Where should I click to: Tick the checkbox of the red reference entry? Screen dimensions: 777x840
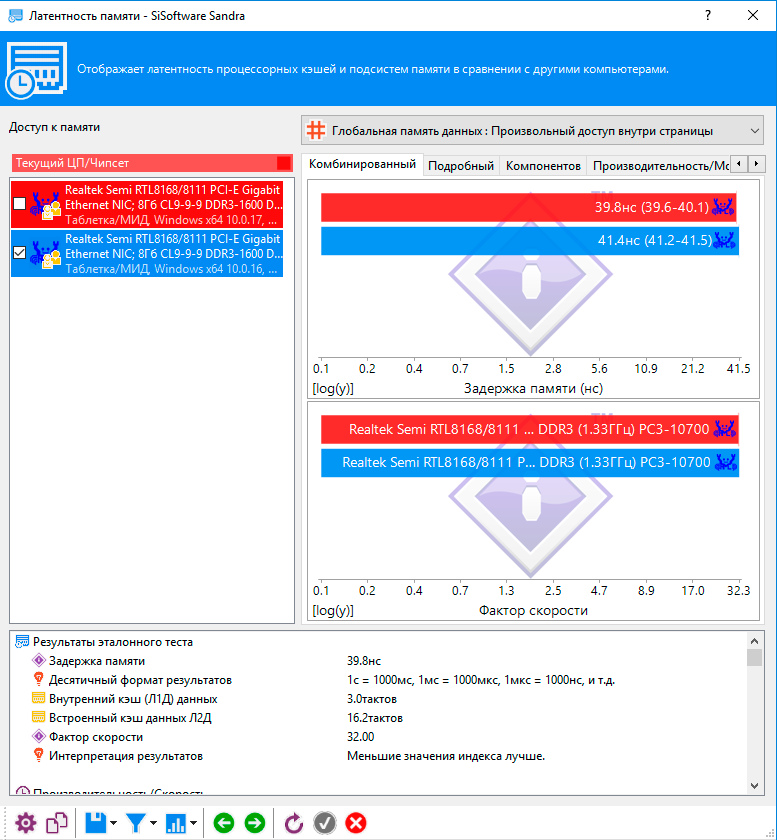click(20, 204)
